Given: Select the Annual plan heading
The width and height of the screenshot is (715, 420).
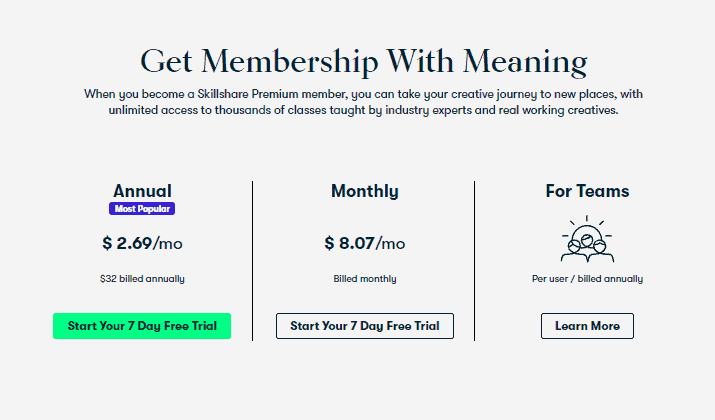Looking at the screenshot, I should click(142, 191).
